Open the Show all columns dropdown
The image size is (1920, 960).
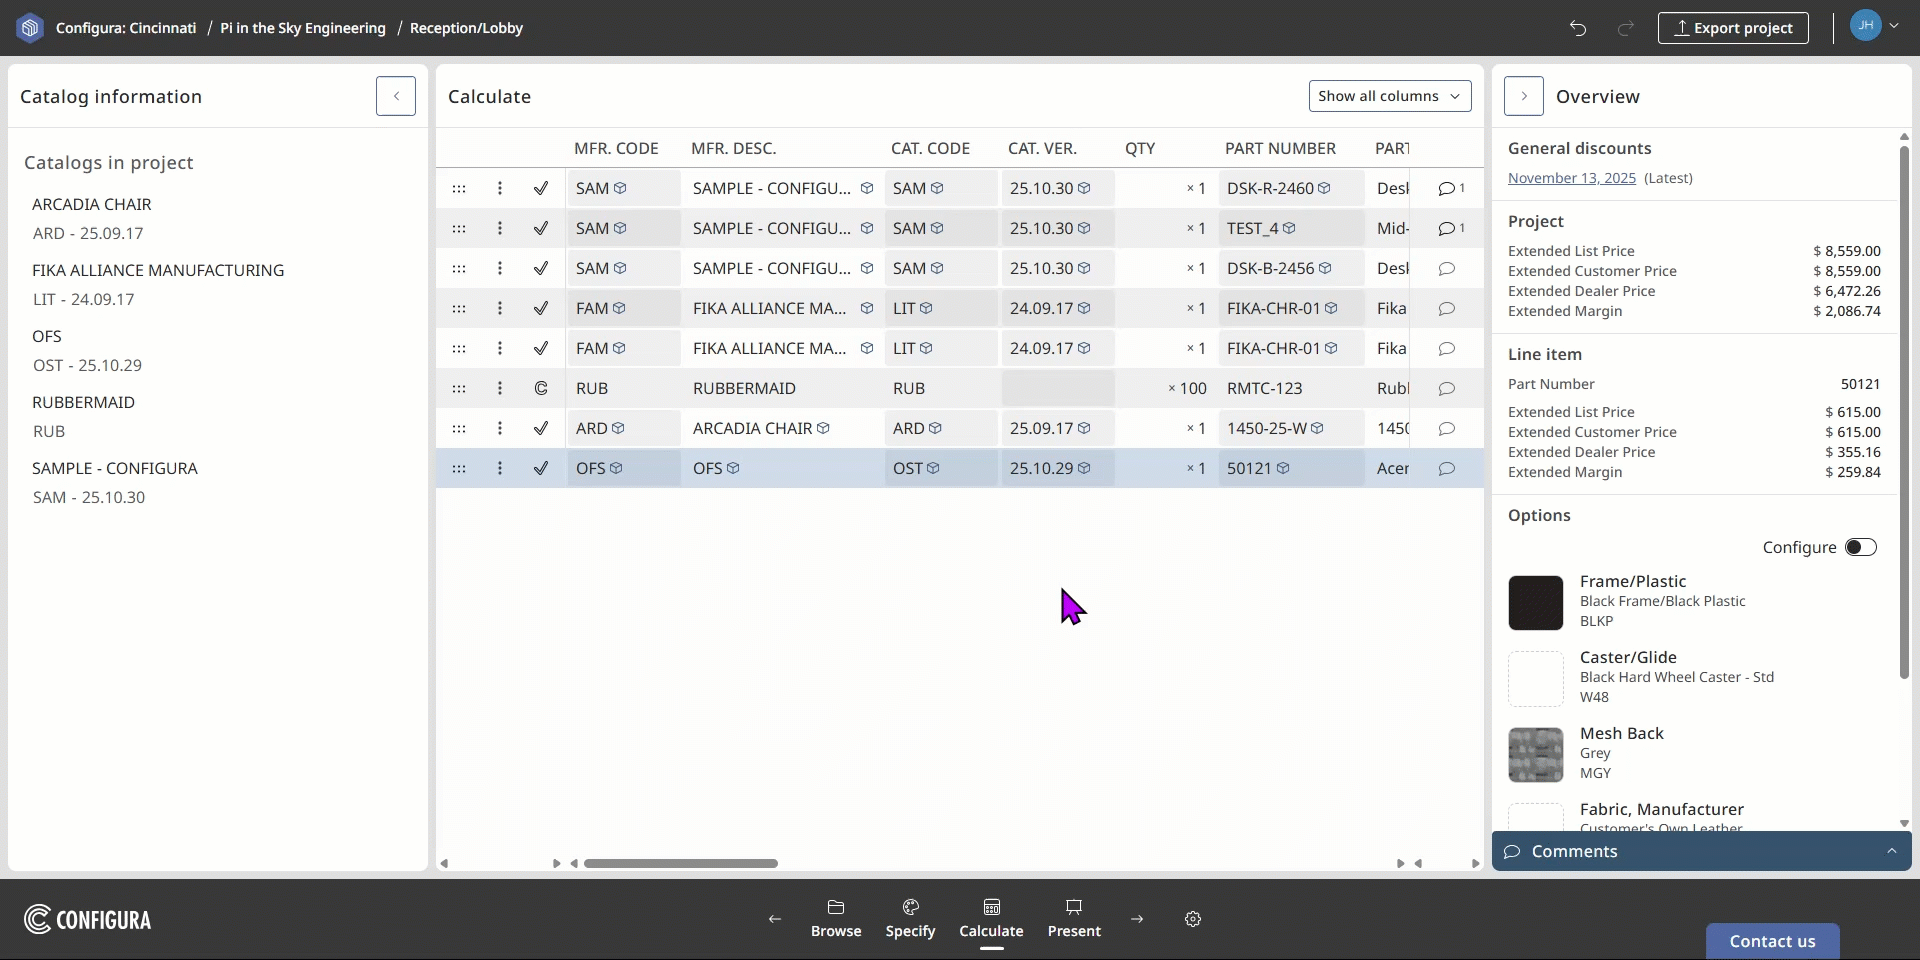pos(1390,96)
